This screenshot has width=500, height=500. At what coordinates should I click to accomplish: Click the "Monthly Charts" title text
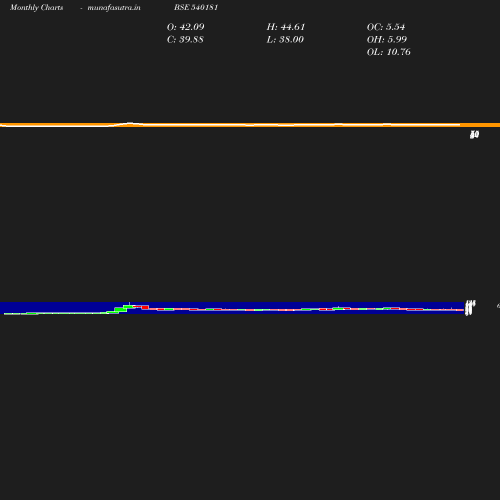pyautogui.click(x=37, y=7)
